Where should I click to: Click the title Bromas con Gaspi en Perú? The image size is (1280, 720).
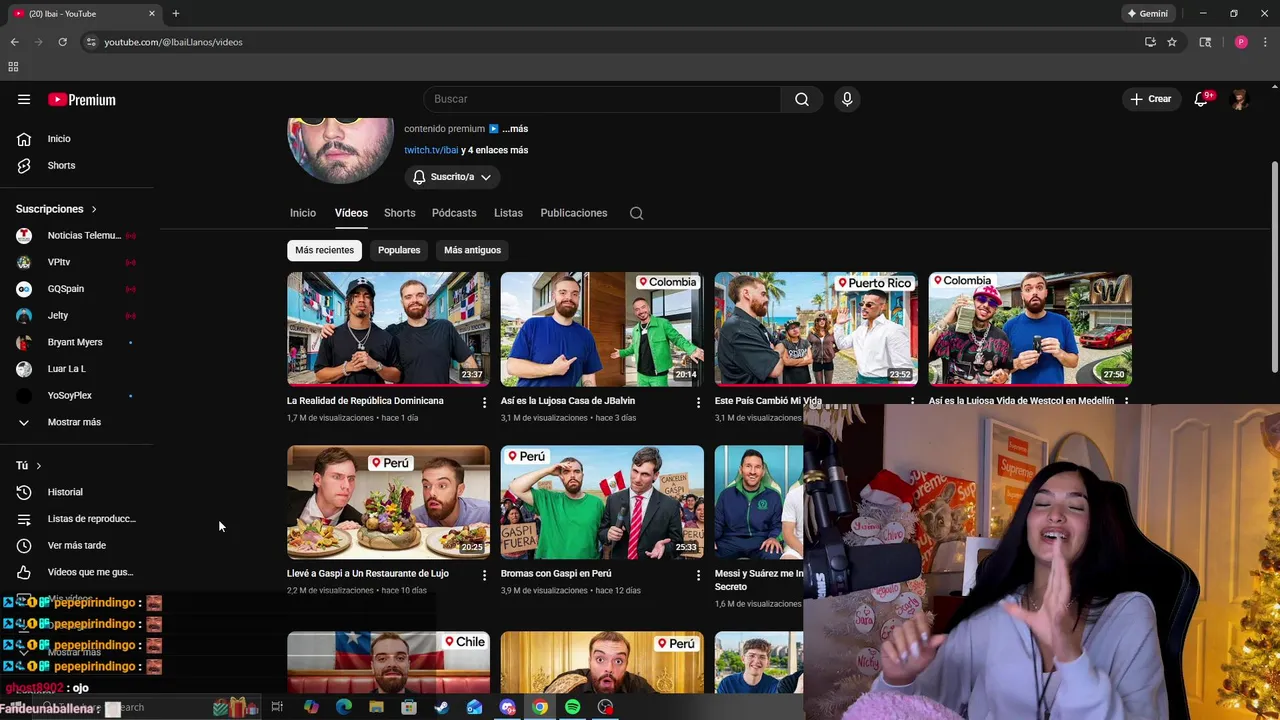click(556, 574)
